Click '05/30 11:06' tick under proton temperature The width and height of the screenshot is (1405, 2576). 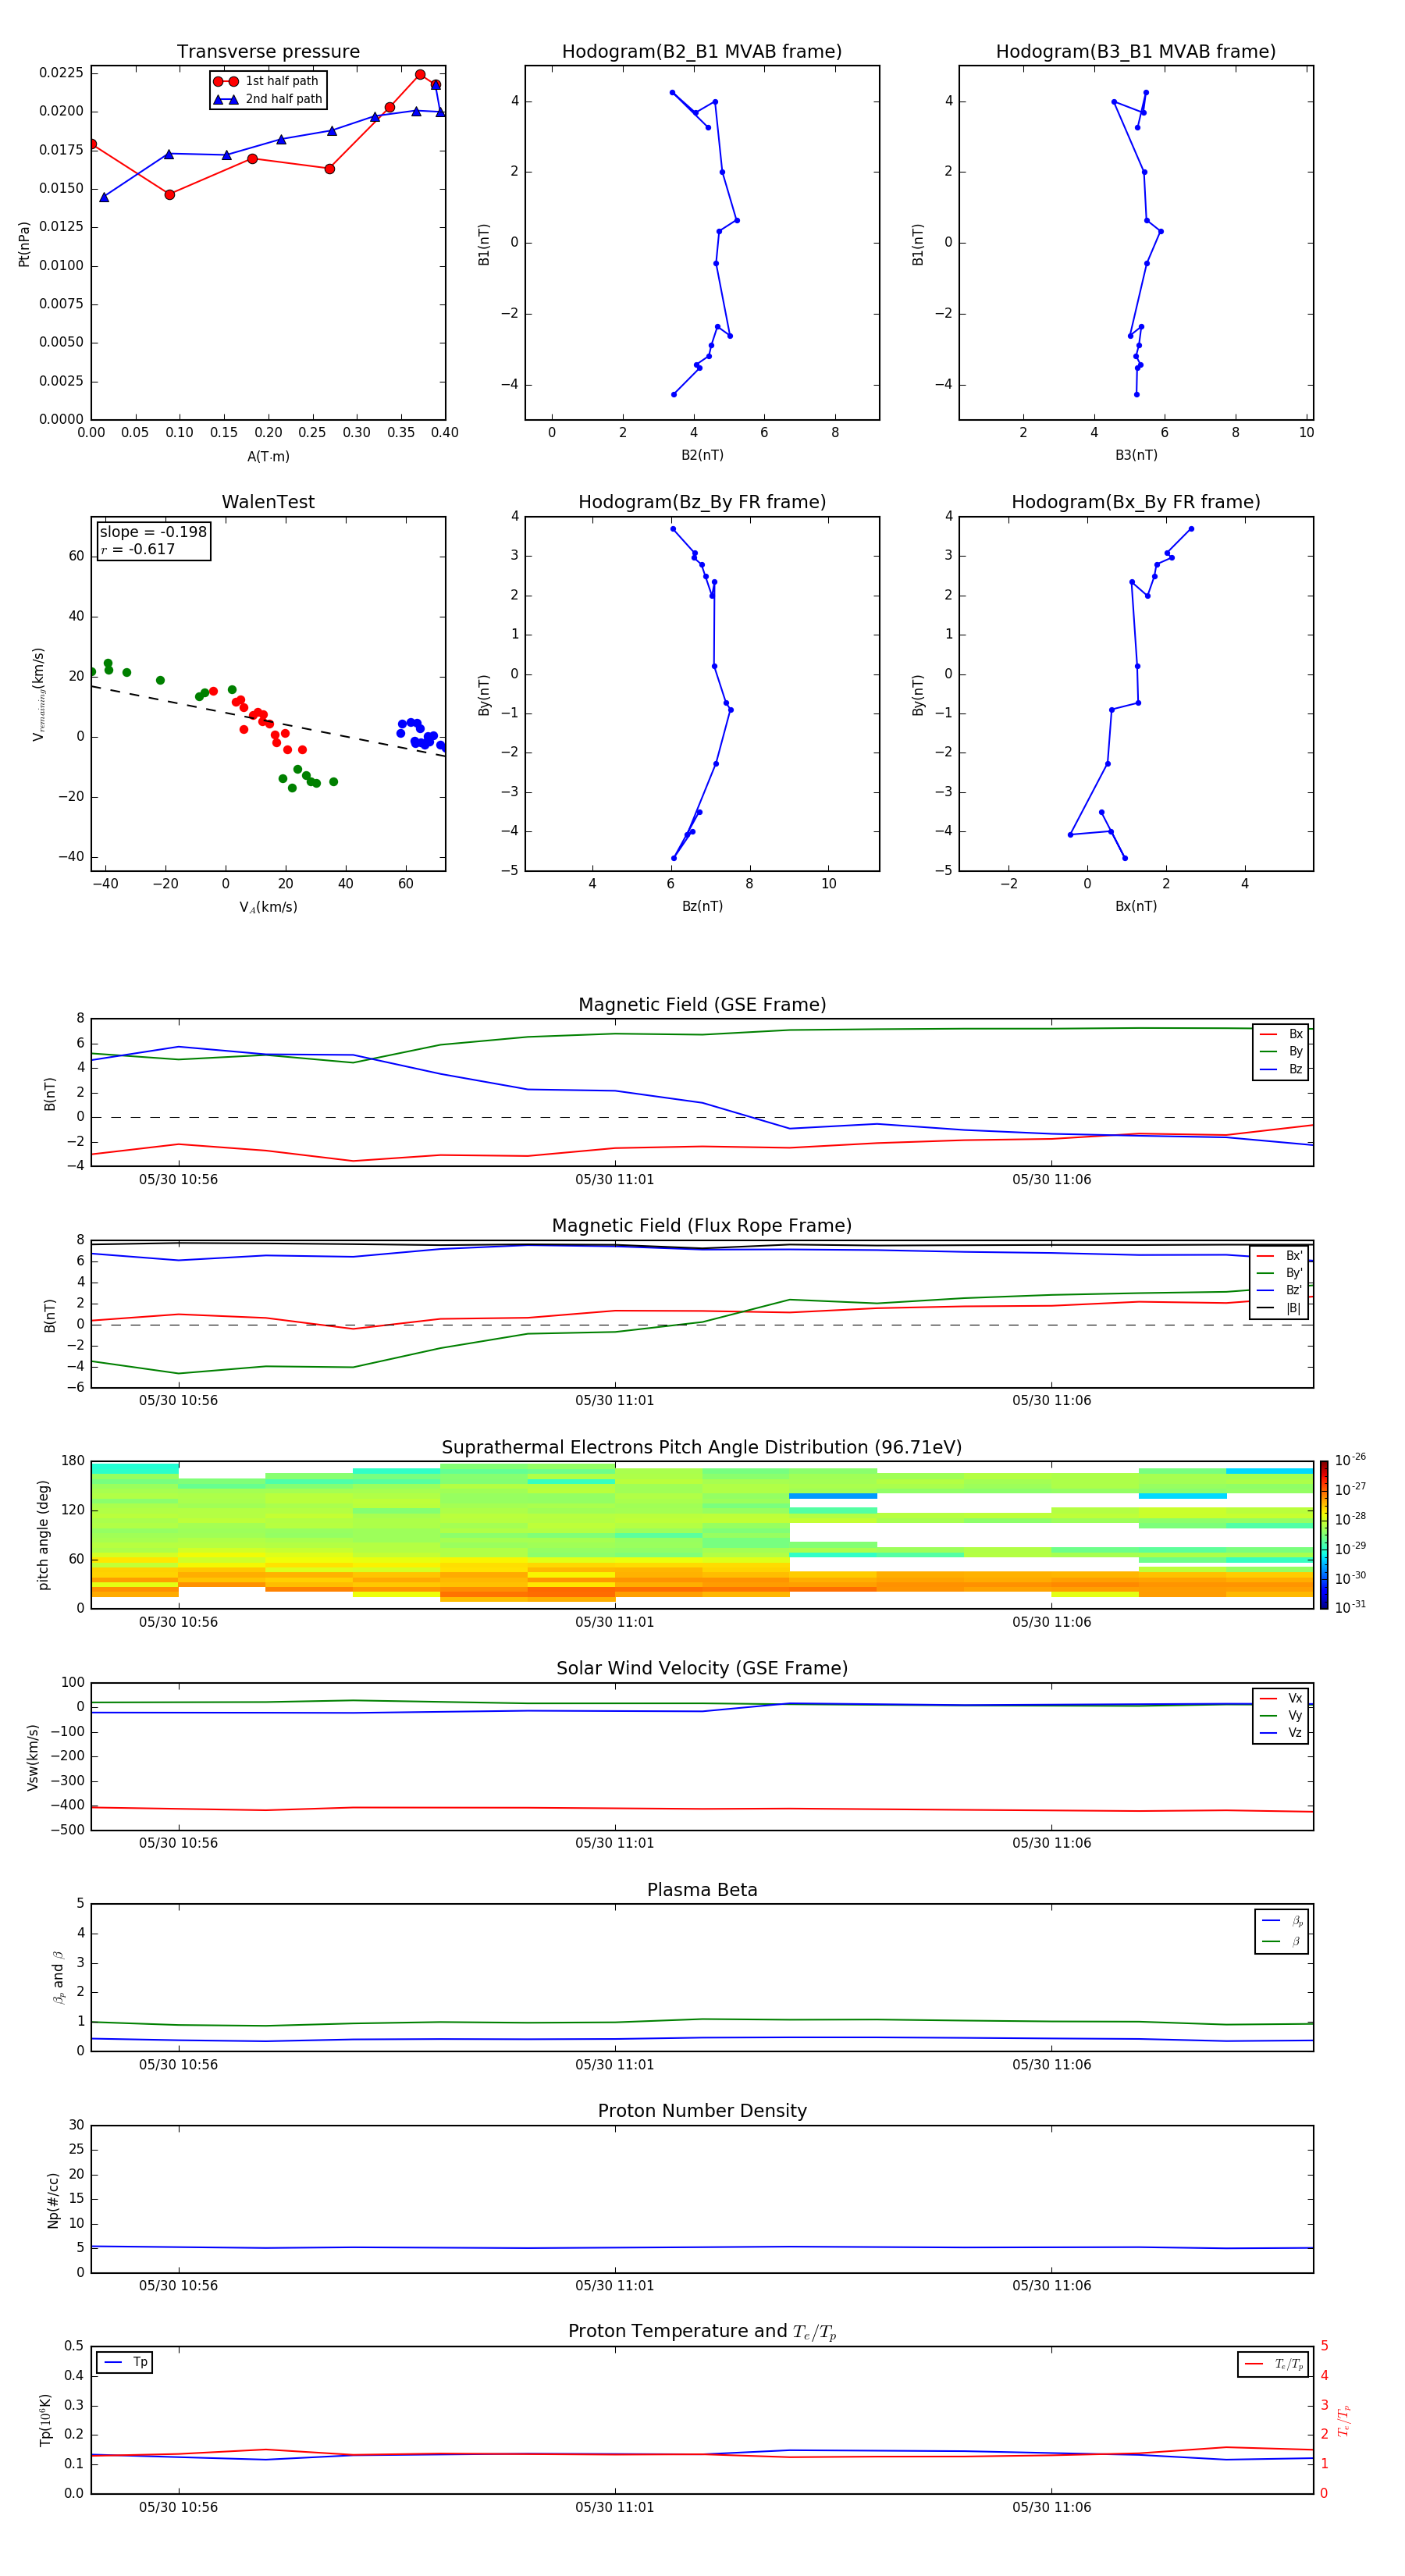(1051, 2507)
